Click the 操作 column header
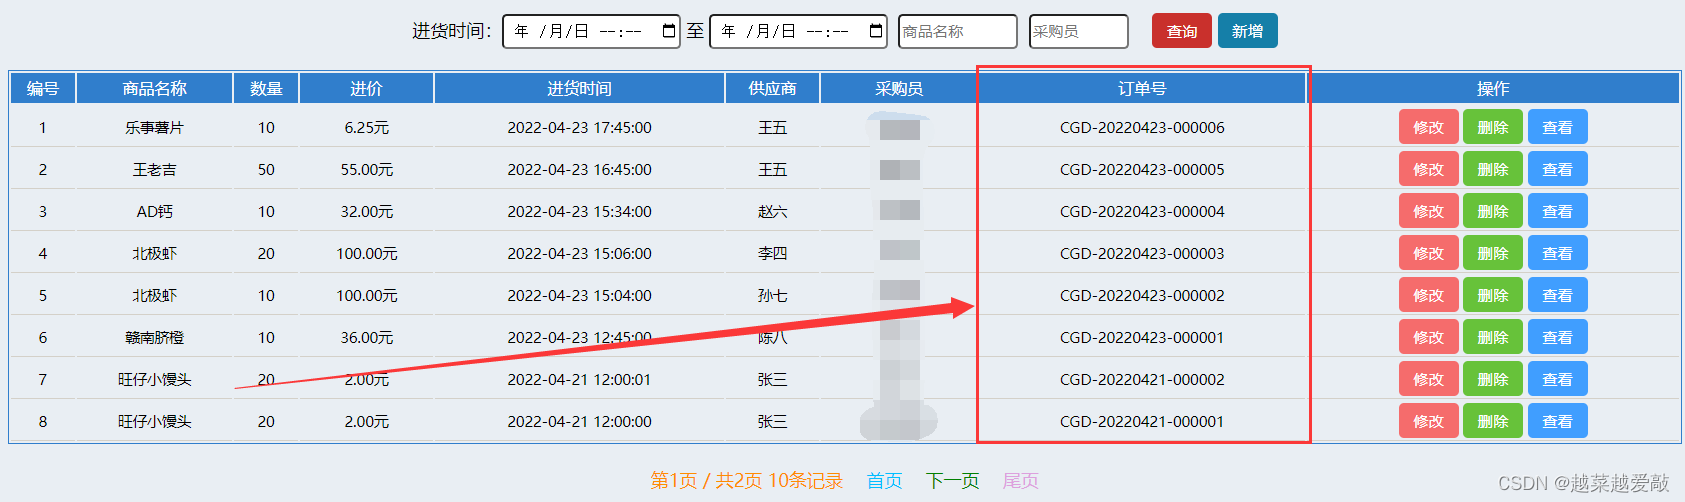Screen dimensions: 1685x502 pyautogui.click(x=1493, y=88)
